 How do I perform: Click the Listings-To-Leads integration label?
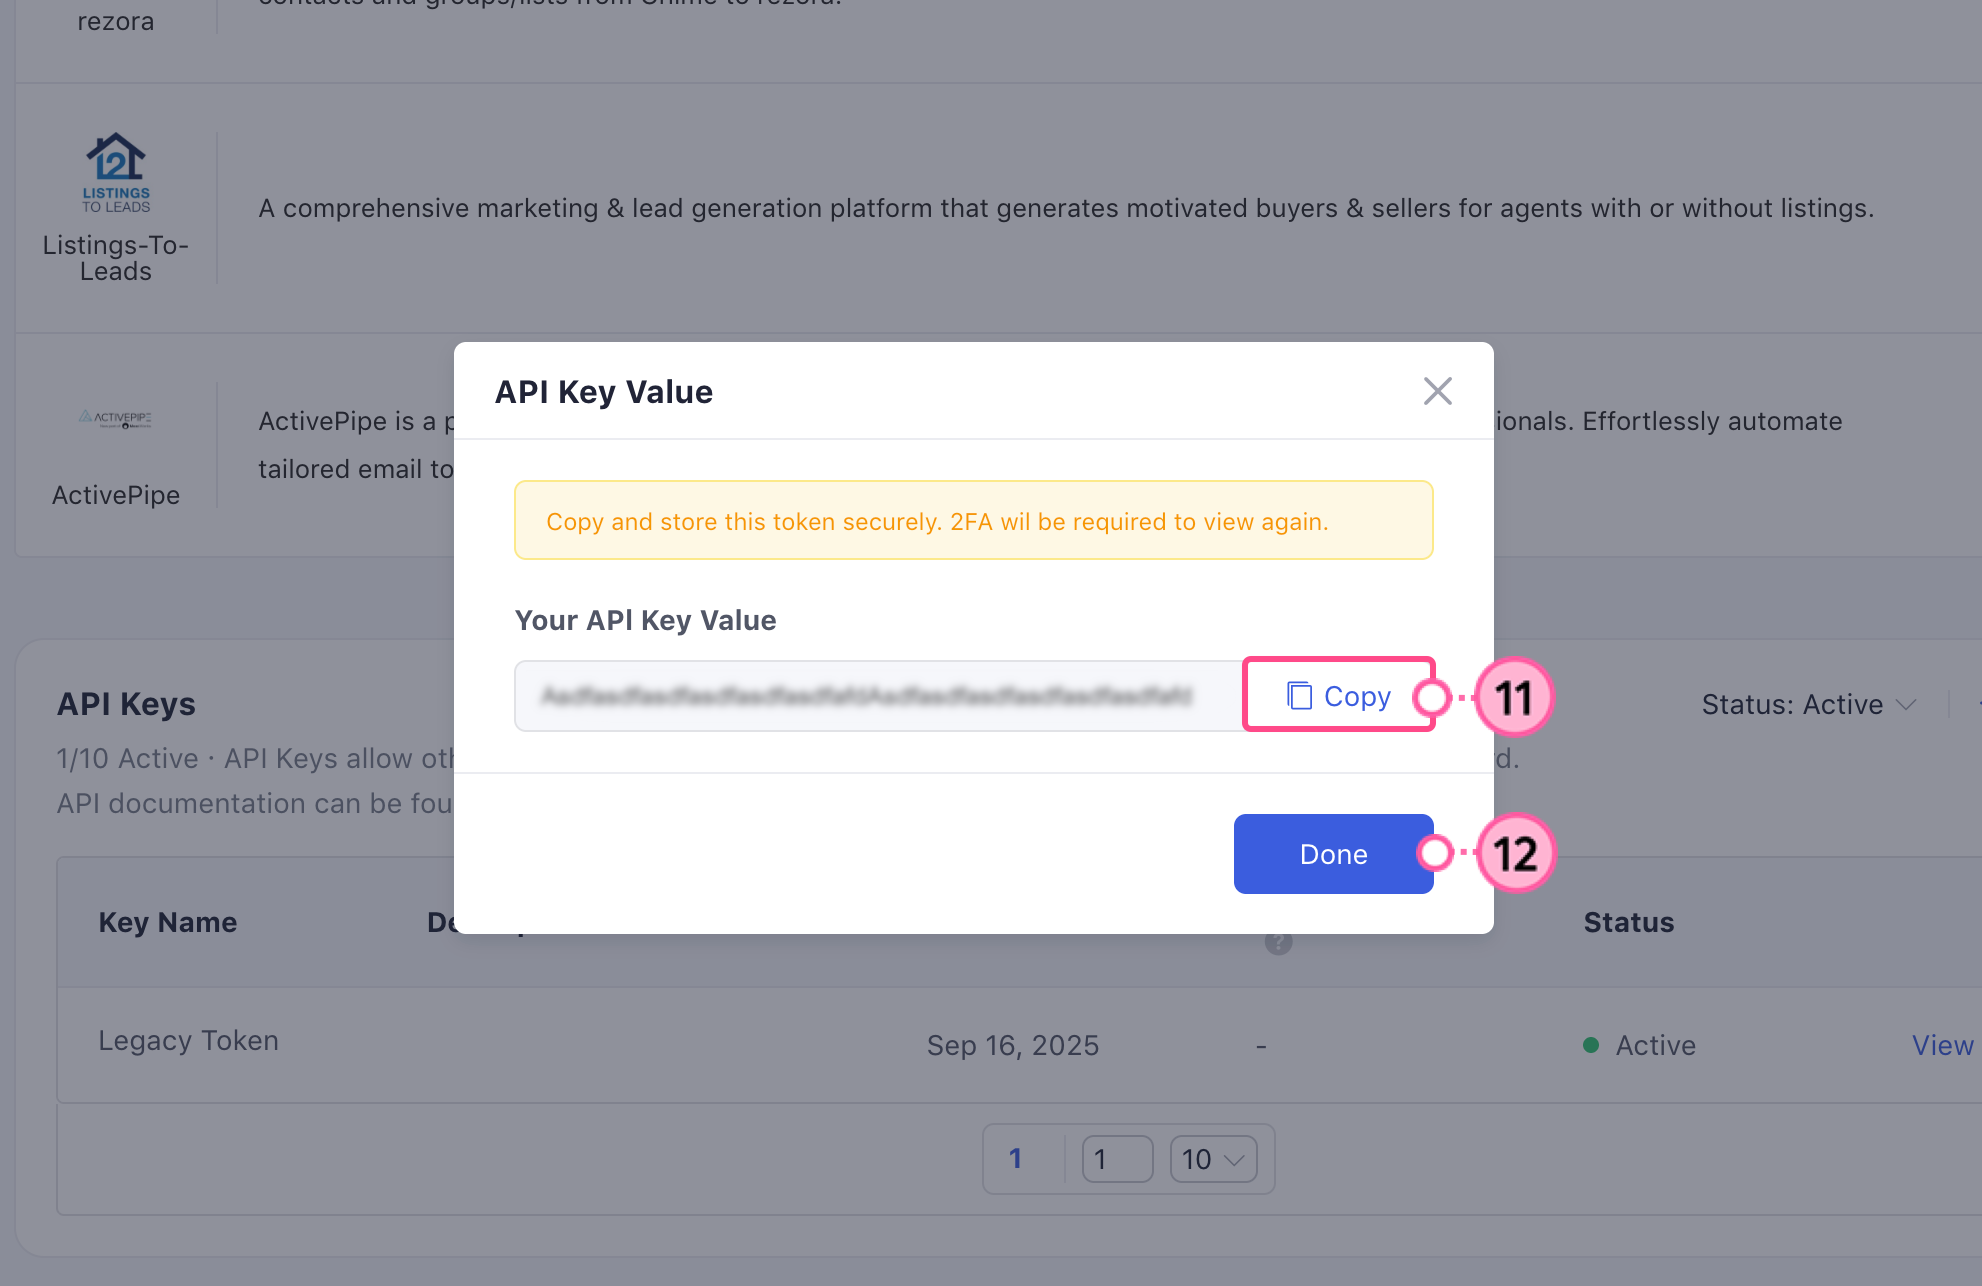tap(116, 258)
